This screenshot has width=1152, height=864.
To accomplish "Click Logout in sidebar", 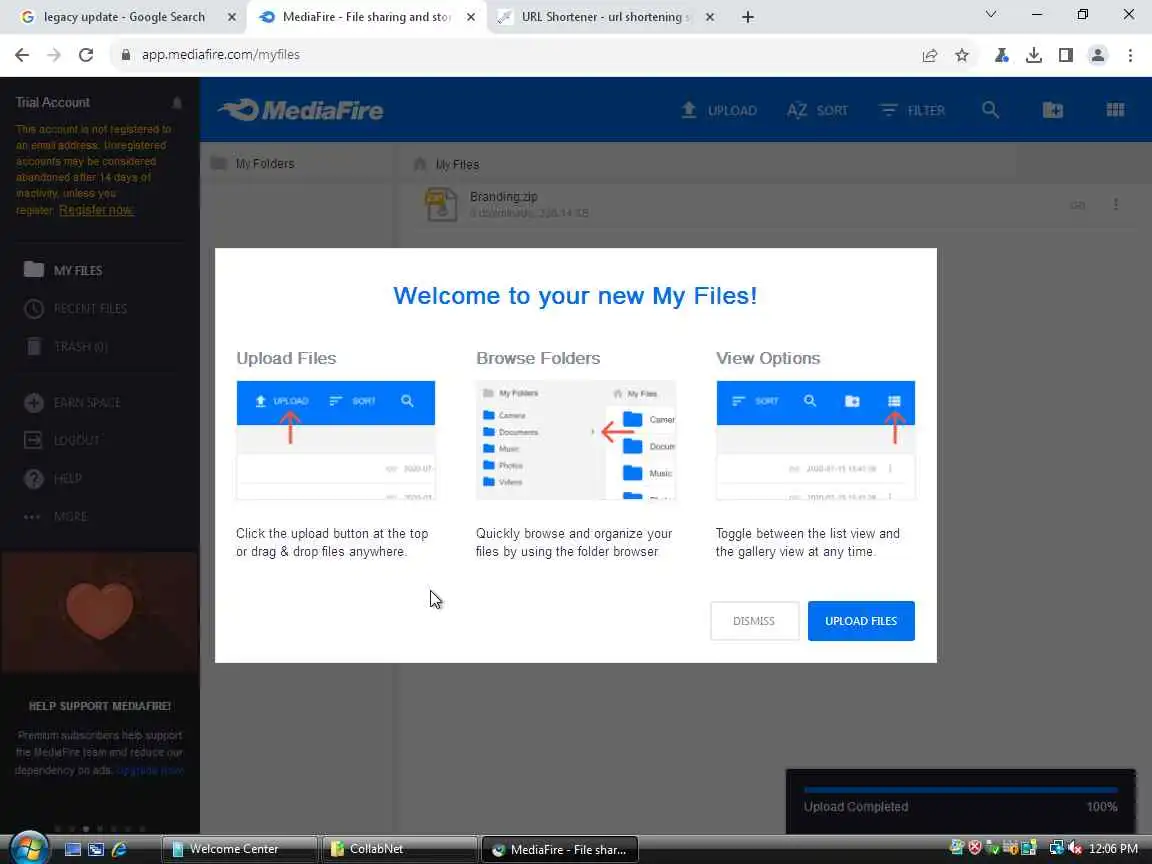I will click(x=62, y=440).
